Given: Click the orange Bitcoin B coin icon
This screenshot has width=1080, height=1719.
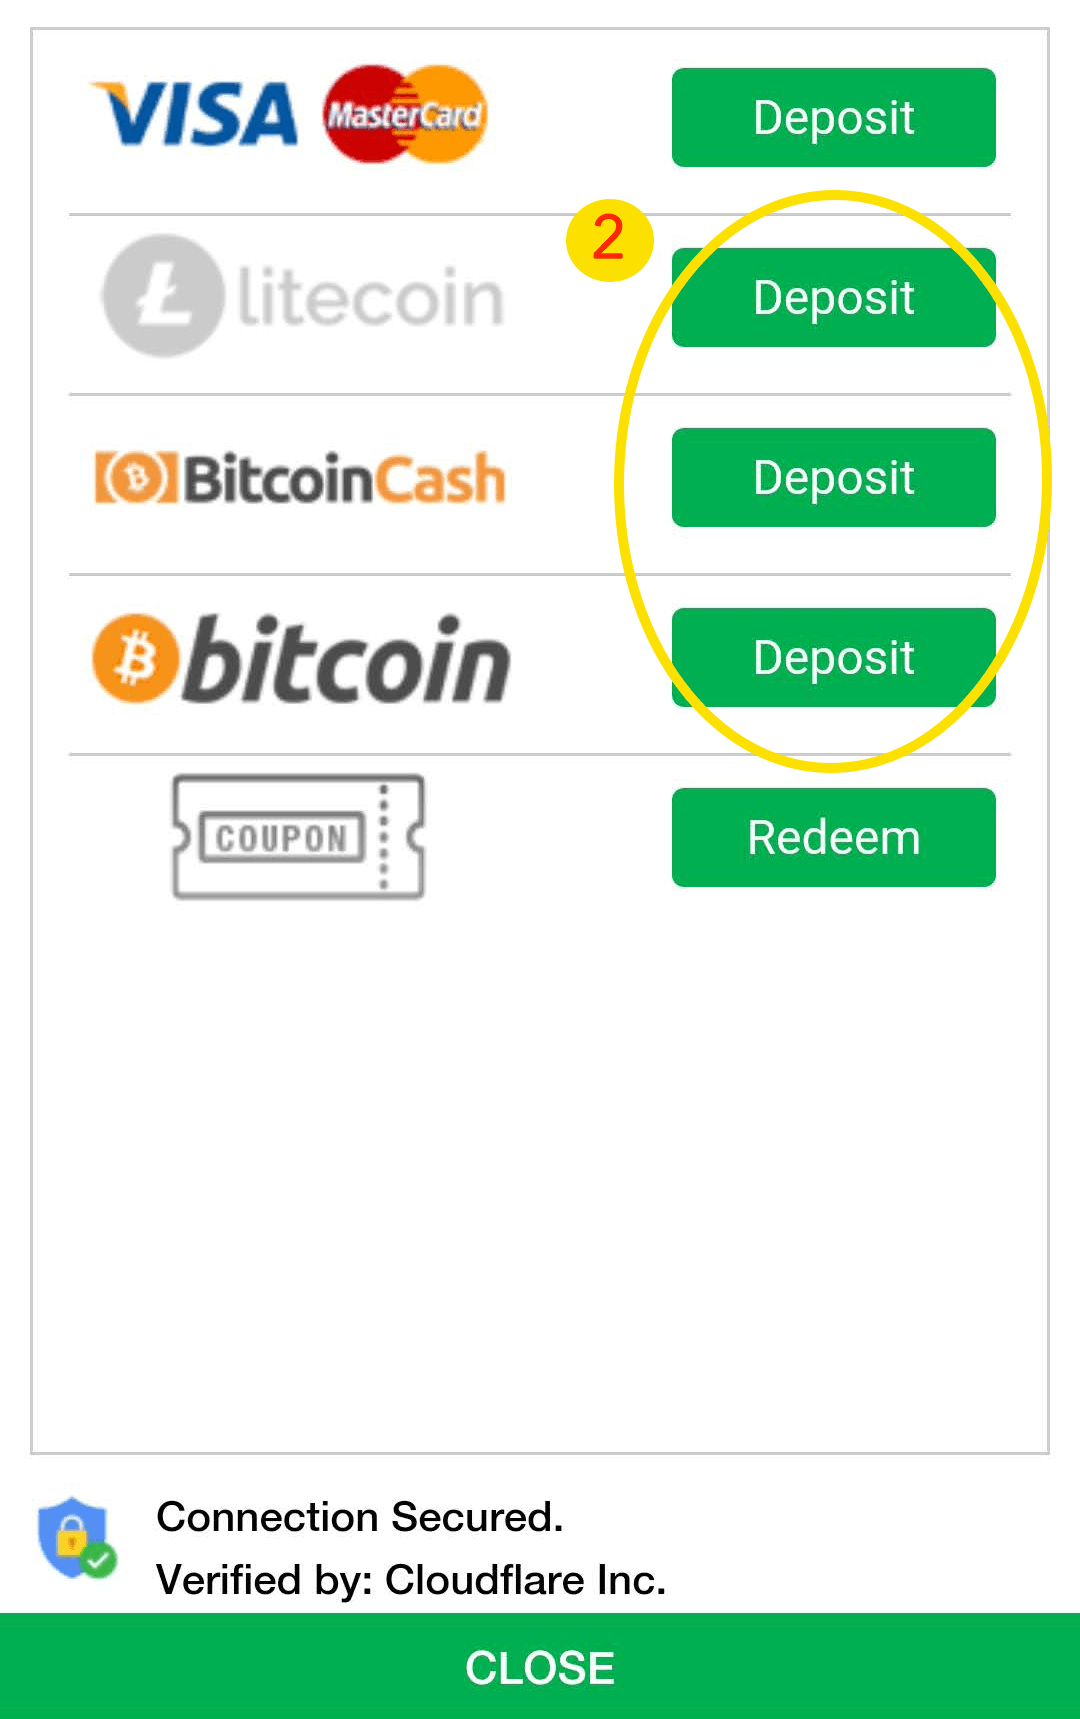Looking at the screenshot, I should click(135, 658).
